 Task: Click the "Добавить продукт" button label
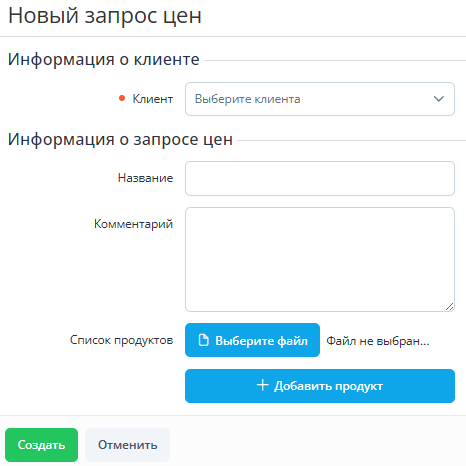click(x=328, y=386)
